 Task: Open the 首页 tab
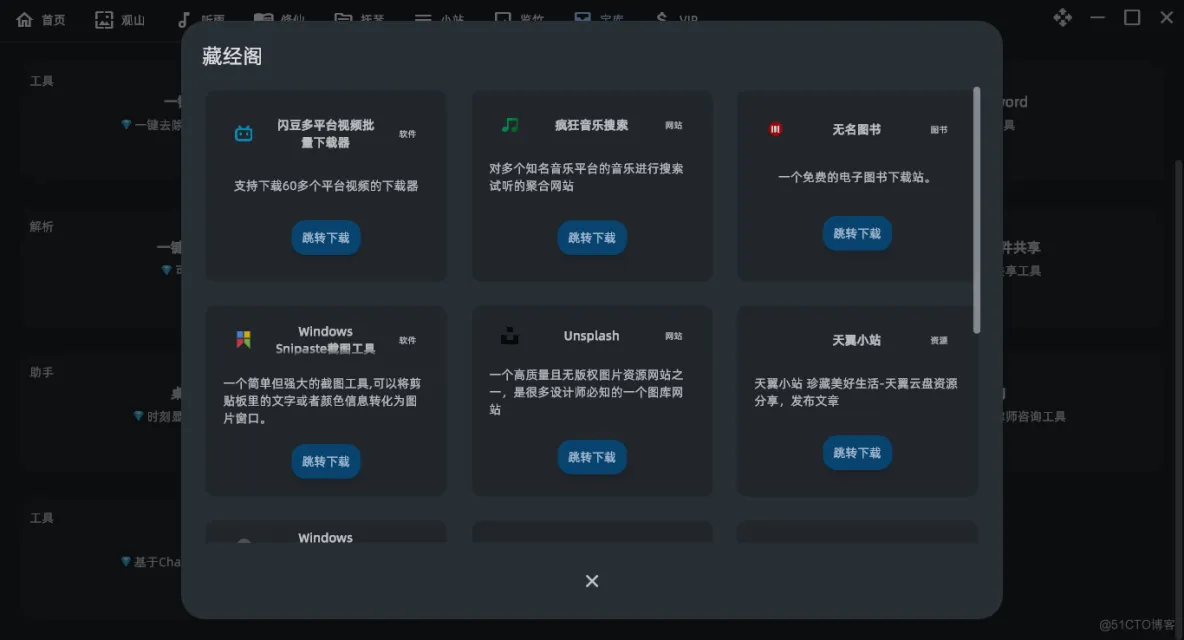click(41, 20)
